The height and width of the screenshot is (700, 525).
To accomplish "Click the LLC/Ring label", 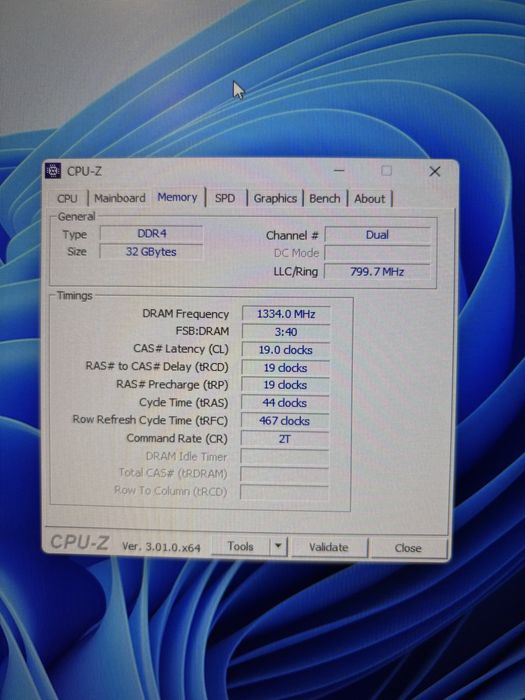I will [296, 271].
